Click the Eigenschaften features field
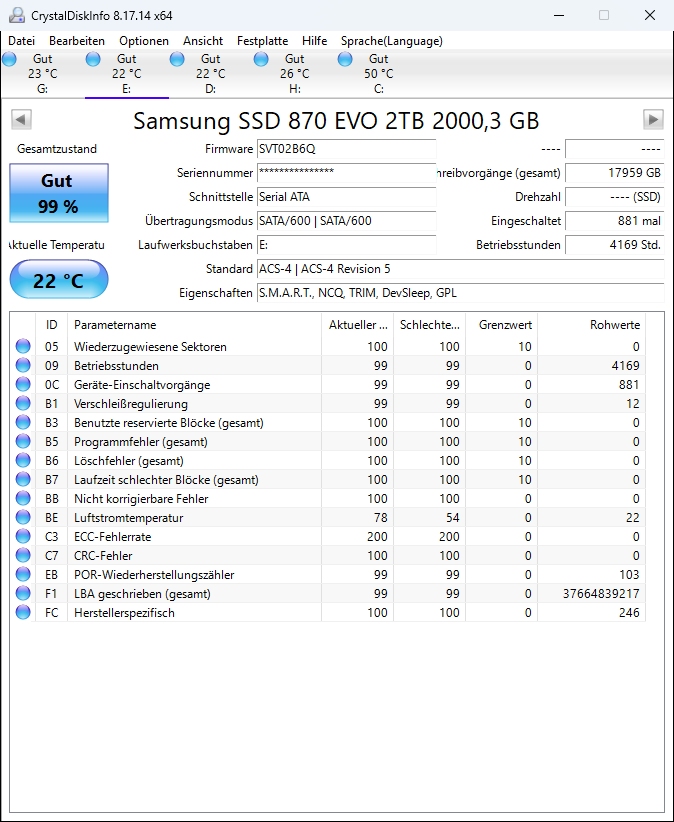This screenshot has width=674, height=822. (460, 293)
